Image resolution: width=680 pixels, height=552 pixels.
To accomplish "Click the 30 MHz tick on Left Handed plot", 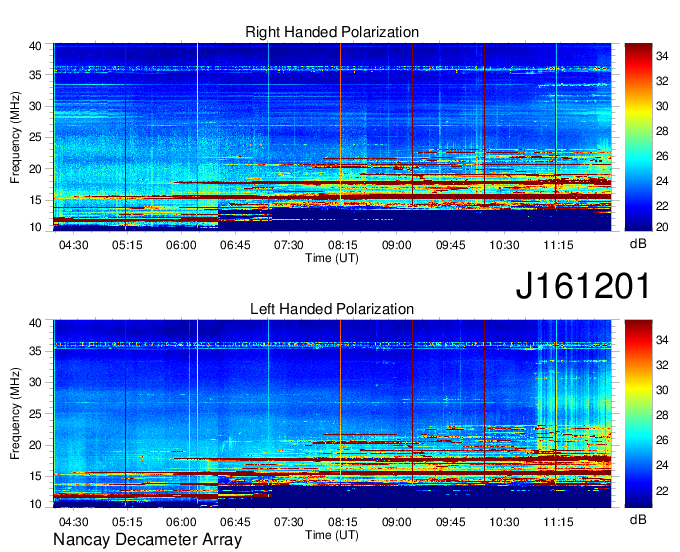I will [x=35, y=382].
